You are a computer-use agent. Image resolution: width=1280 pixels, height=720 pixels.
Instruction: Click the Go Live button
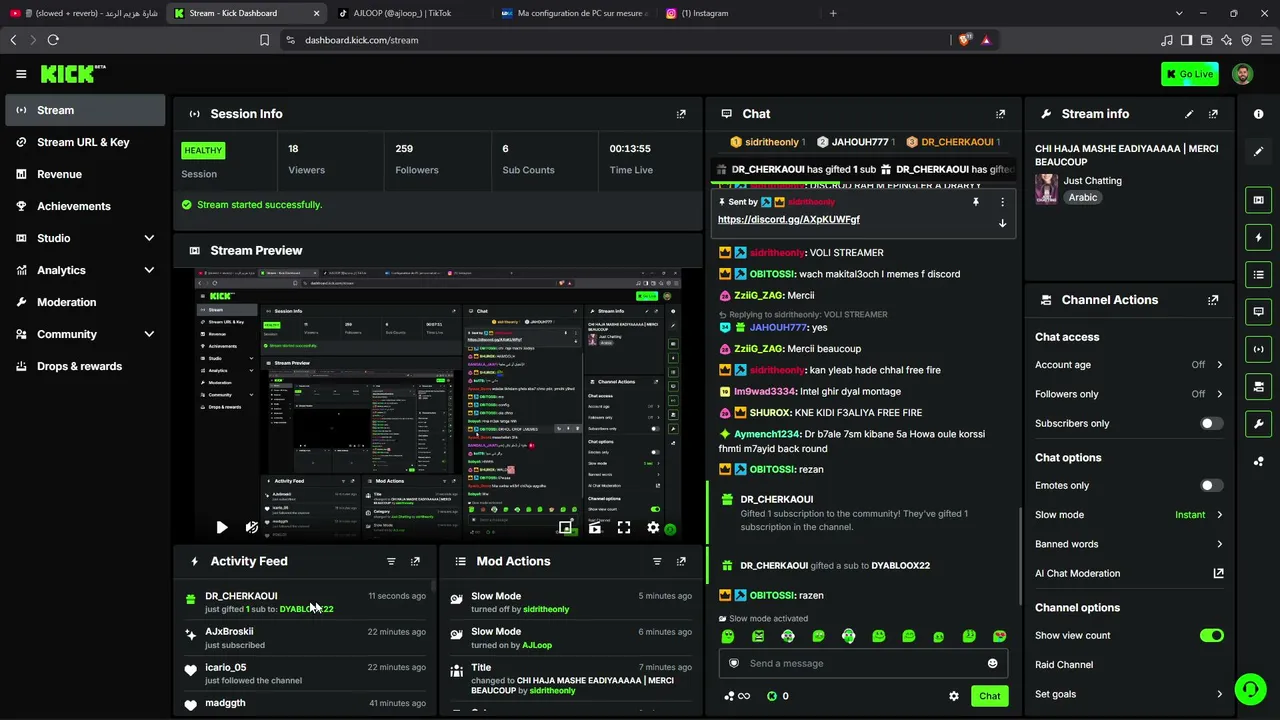click(1190, 74)
